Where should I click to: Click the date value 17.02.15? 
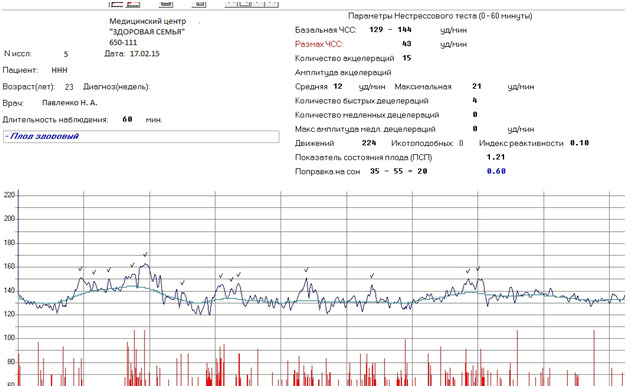[x=145, y=54]
